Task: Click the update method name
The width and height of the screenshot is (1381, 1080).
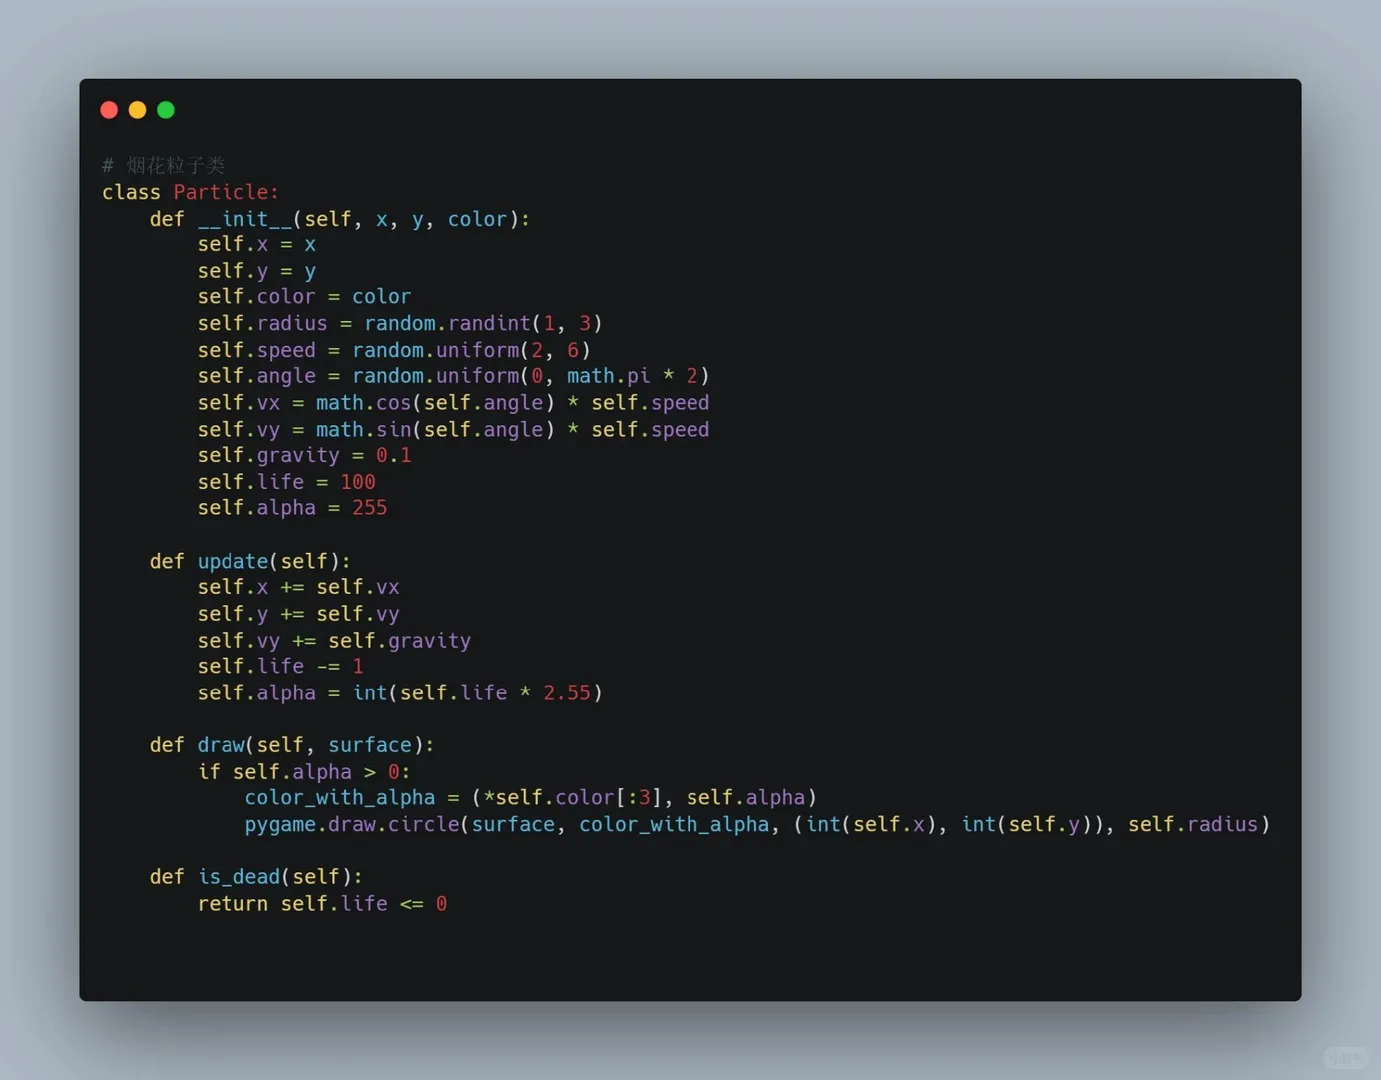Action: click(233, 562)
